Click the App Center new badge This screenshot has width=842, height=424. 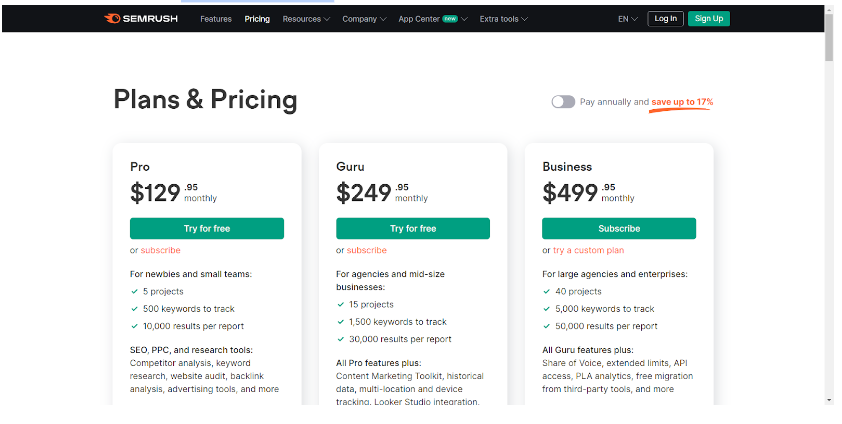pos(450,18)
